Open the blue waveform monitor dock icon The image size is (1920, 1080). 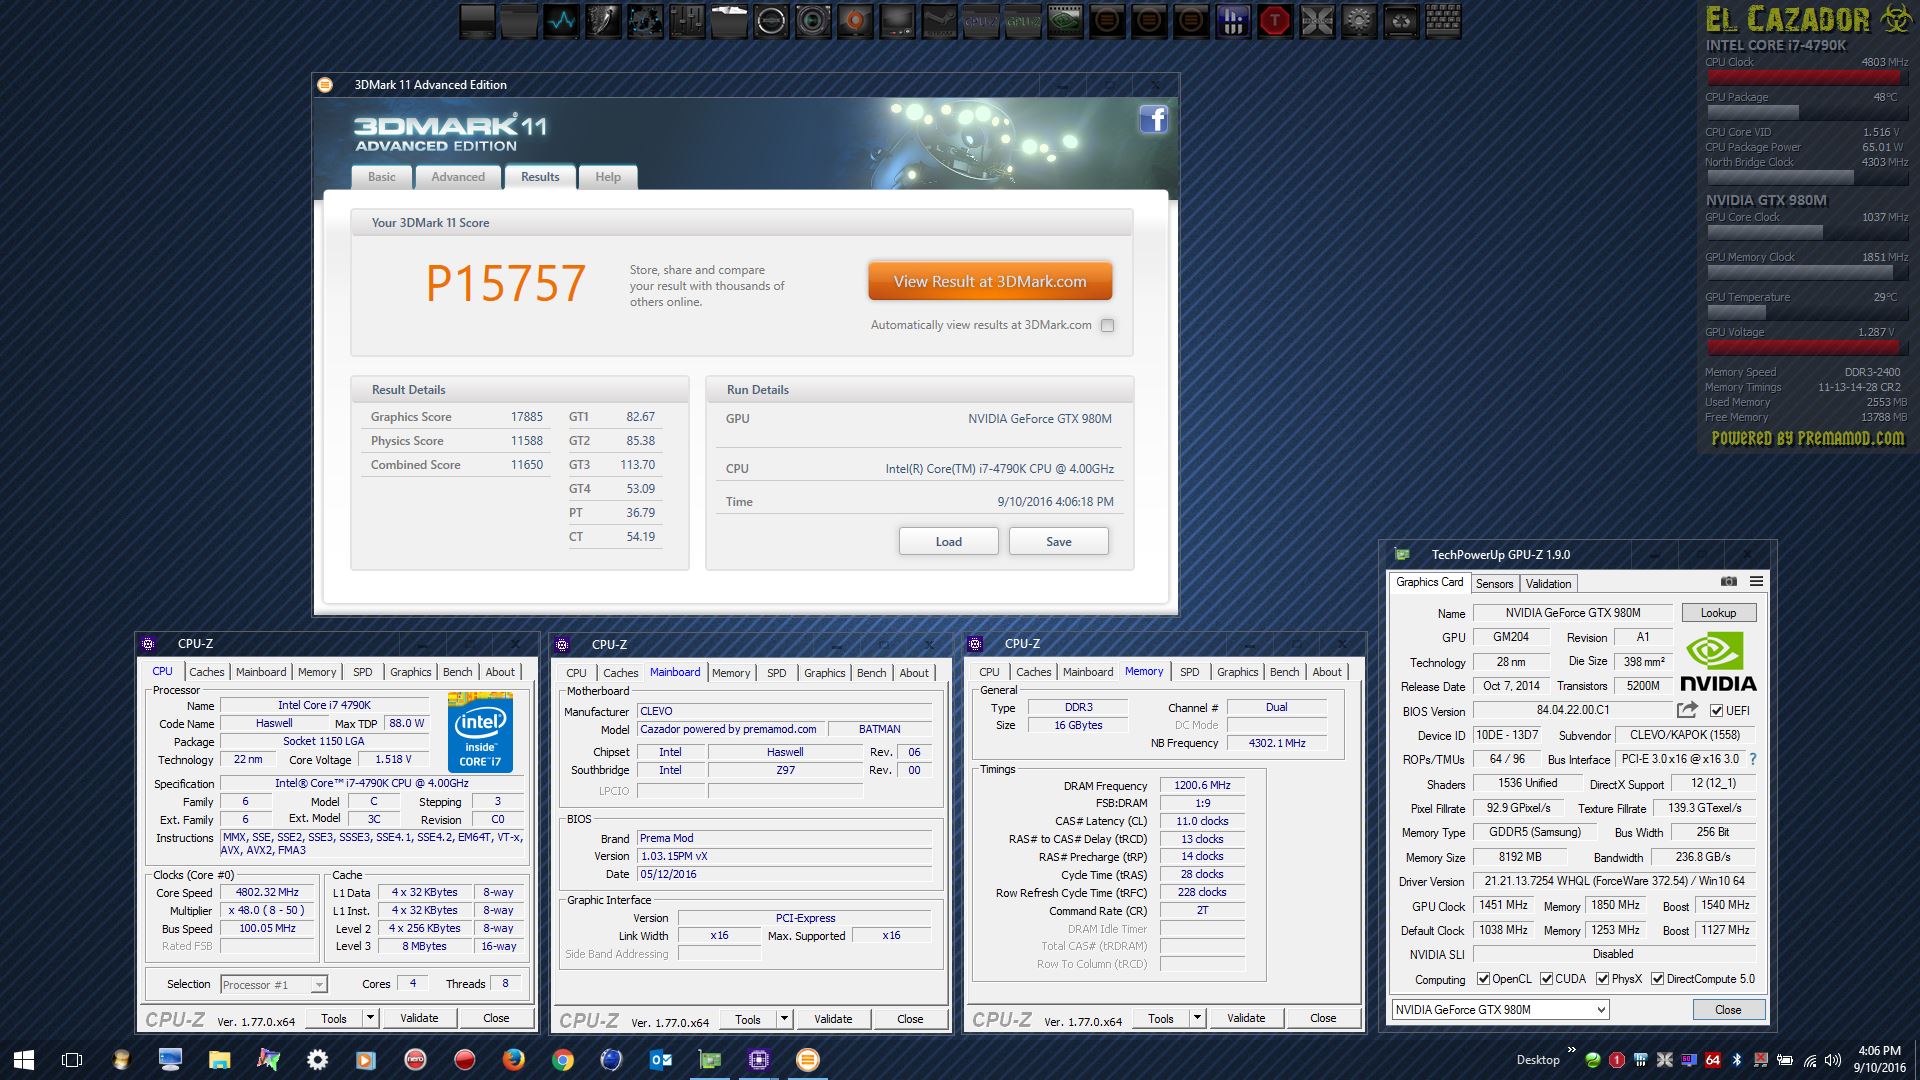[x=561, y=21]
